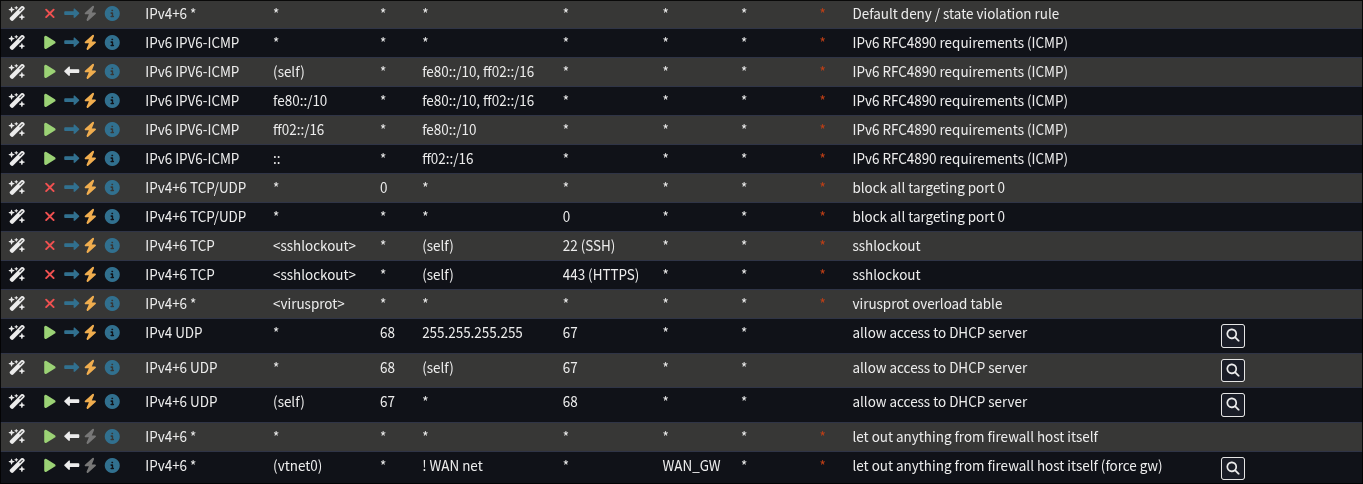Image resolution: width=1363 pixels, height=484 pixels.
Task: Click the <virusprot> alias source
Action: click(308, 303)
